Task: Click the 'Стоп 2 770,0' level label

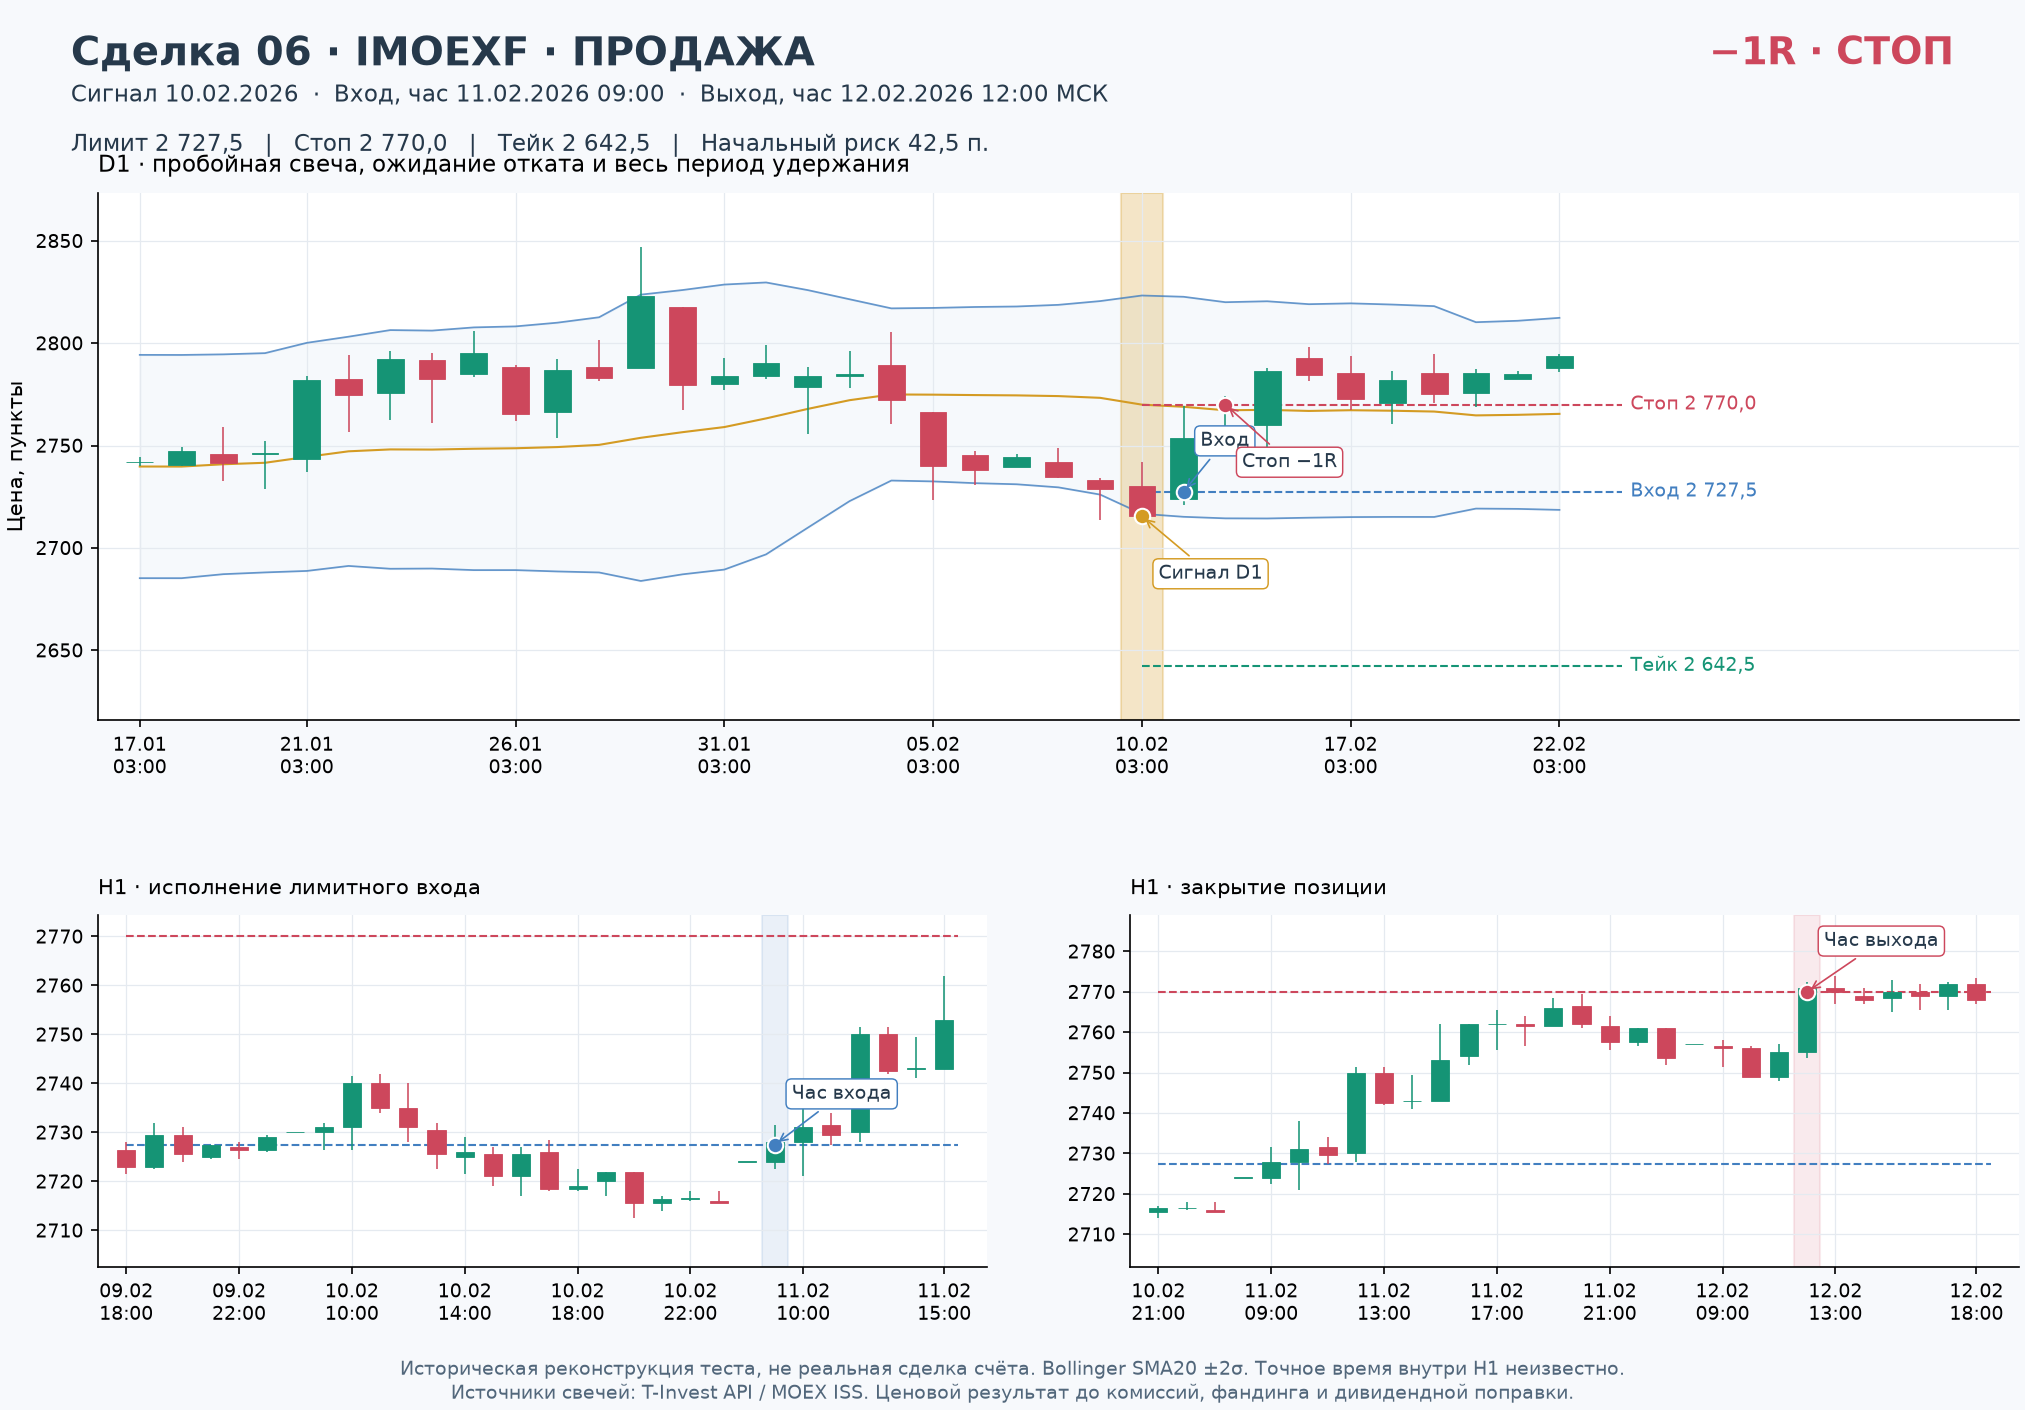Action: point(1693,403)
